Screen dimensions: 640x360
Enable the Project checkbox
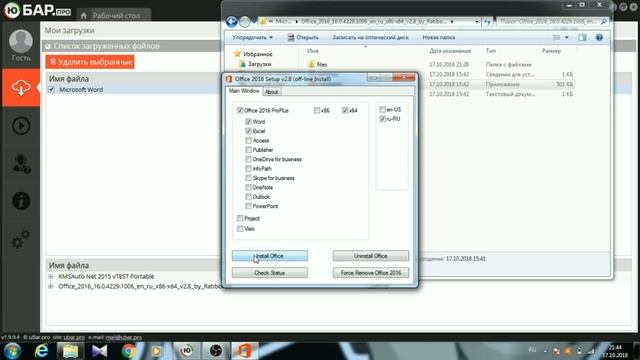click(240, 218)
